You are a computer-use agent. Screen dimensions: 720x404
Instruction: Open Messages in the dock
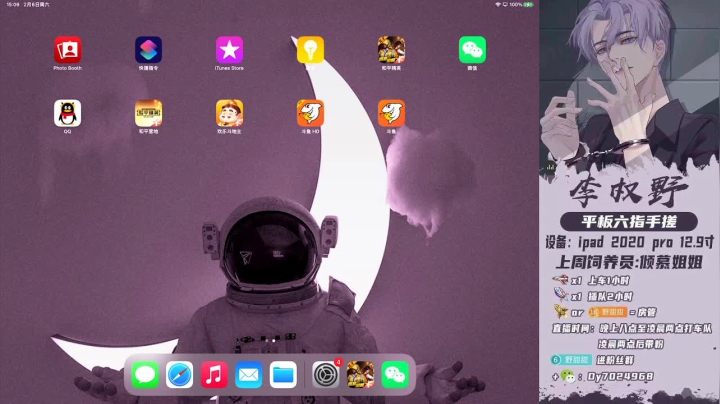145,375
